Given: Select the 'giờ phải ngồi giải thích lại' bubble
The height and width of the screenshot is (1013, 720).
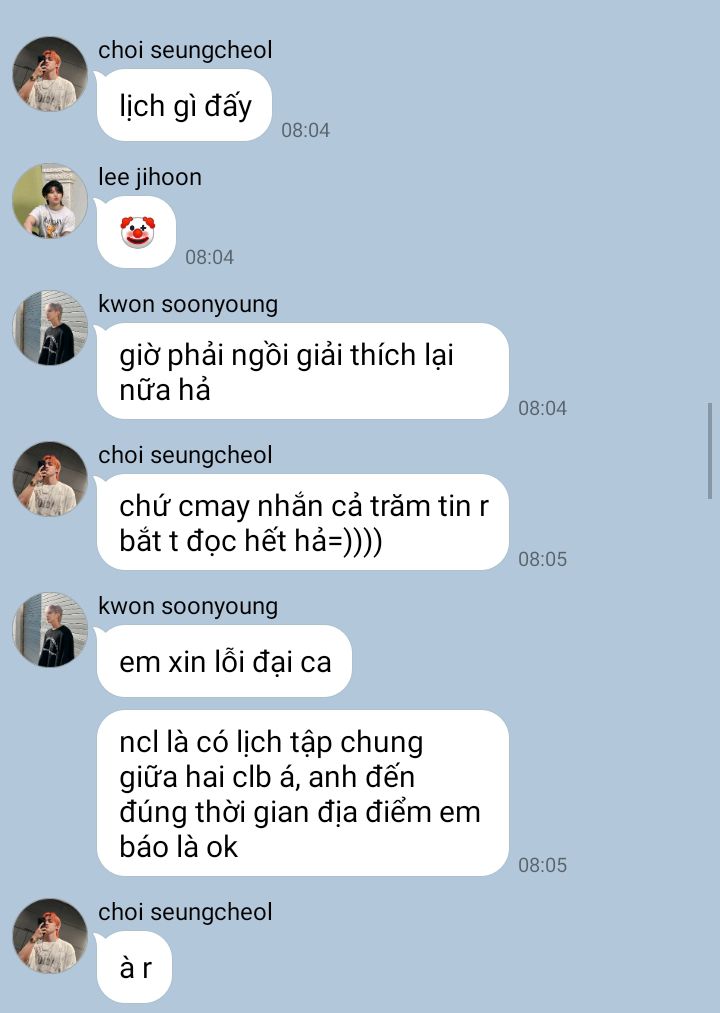Looking at the screenshot, I should [302, 371].
